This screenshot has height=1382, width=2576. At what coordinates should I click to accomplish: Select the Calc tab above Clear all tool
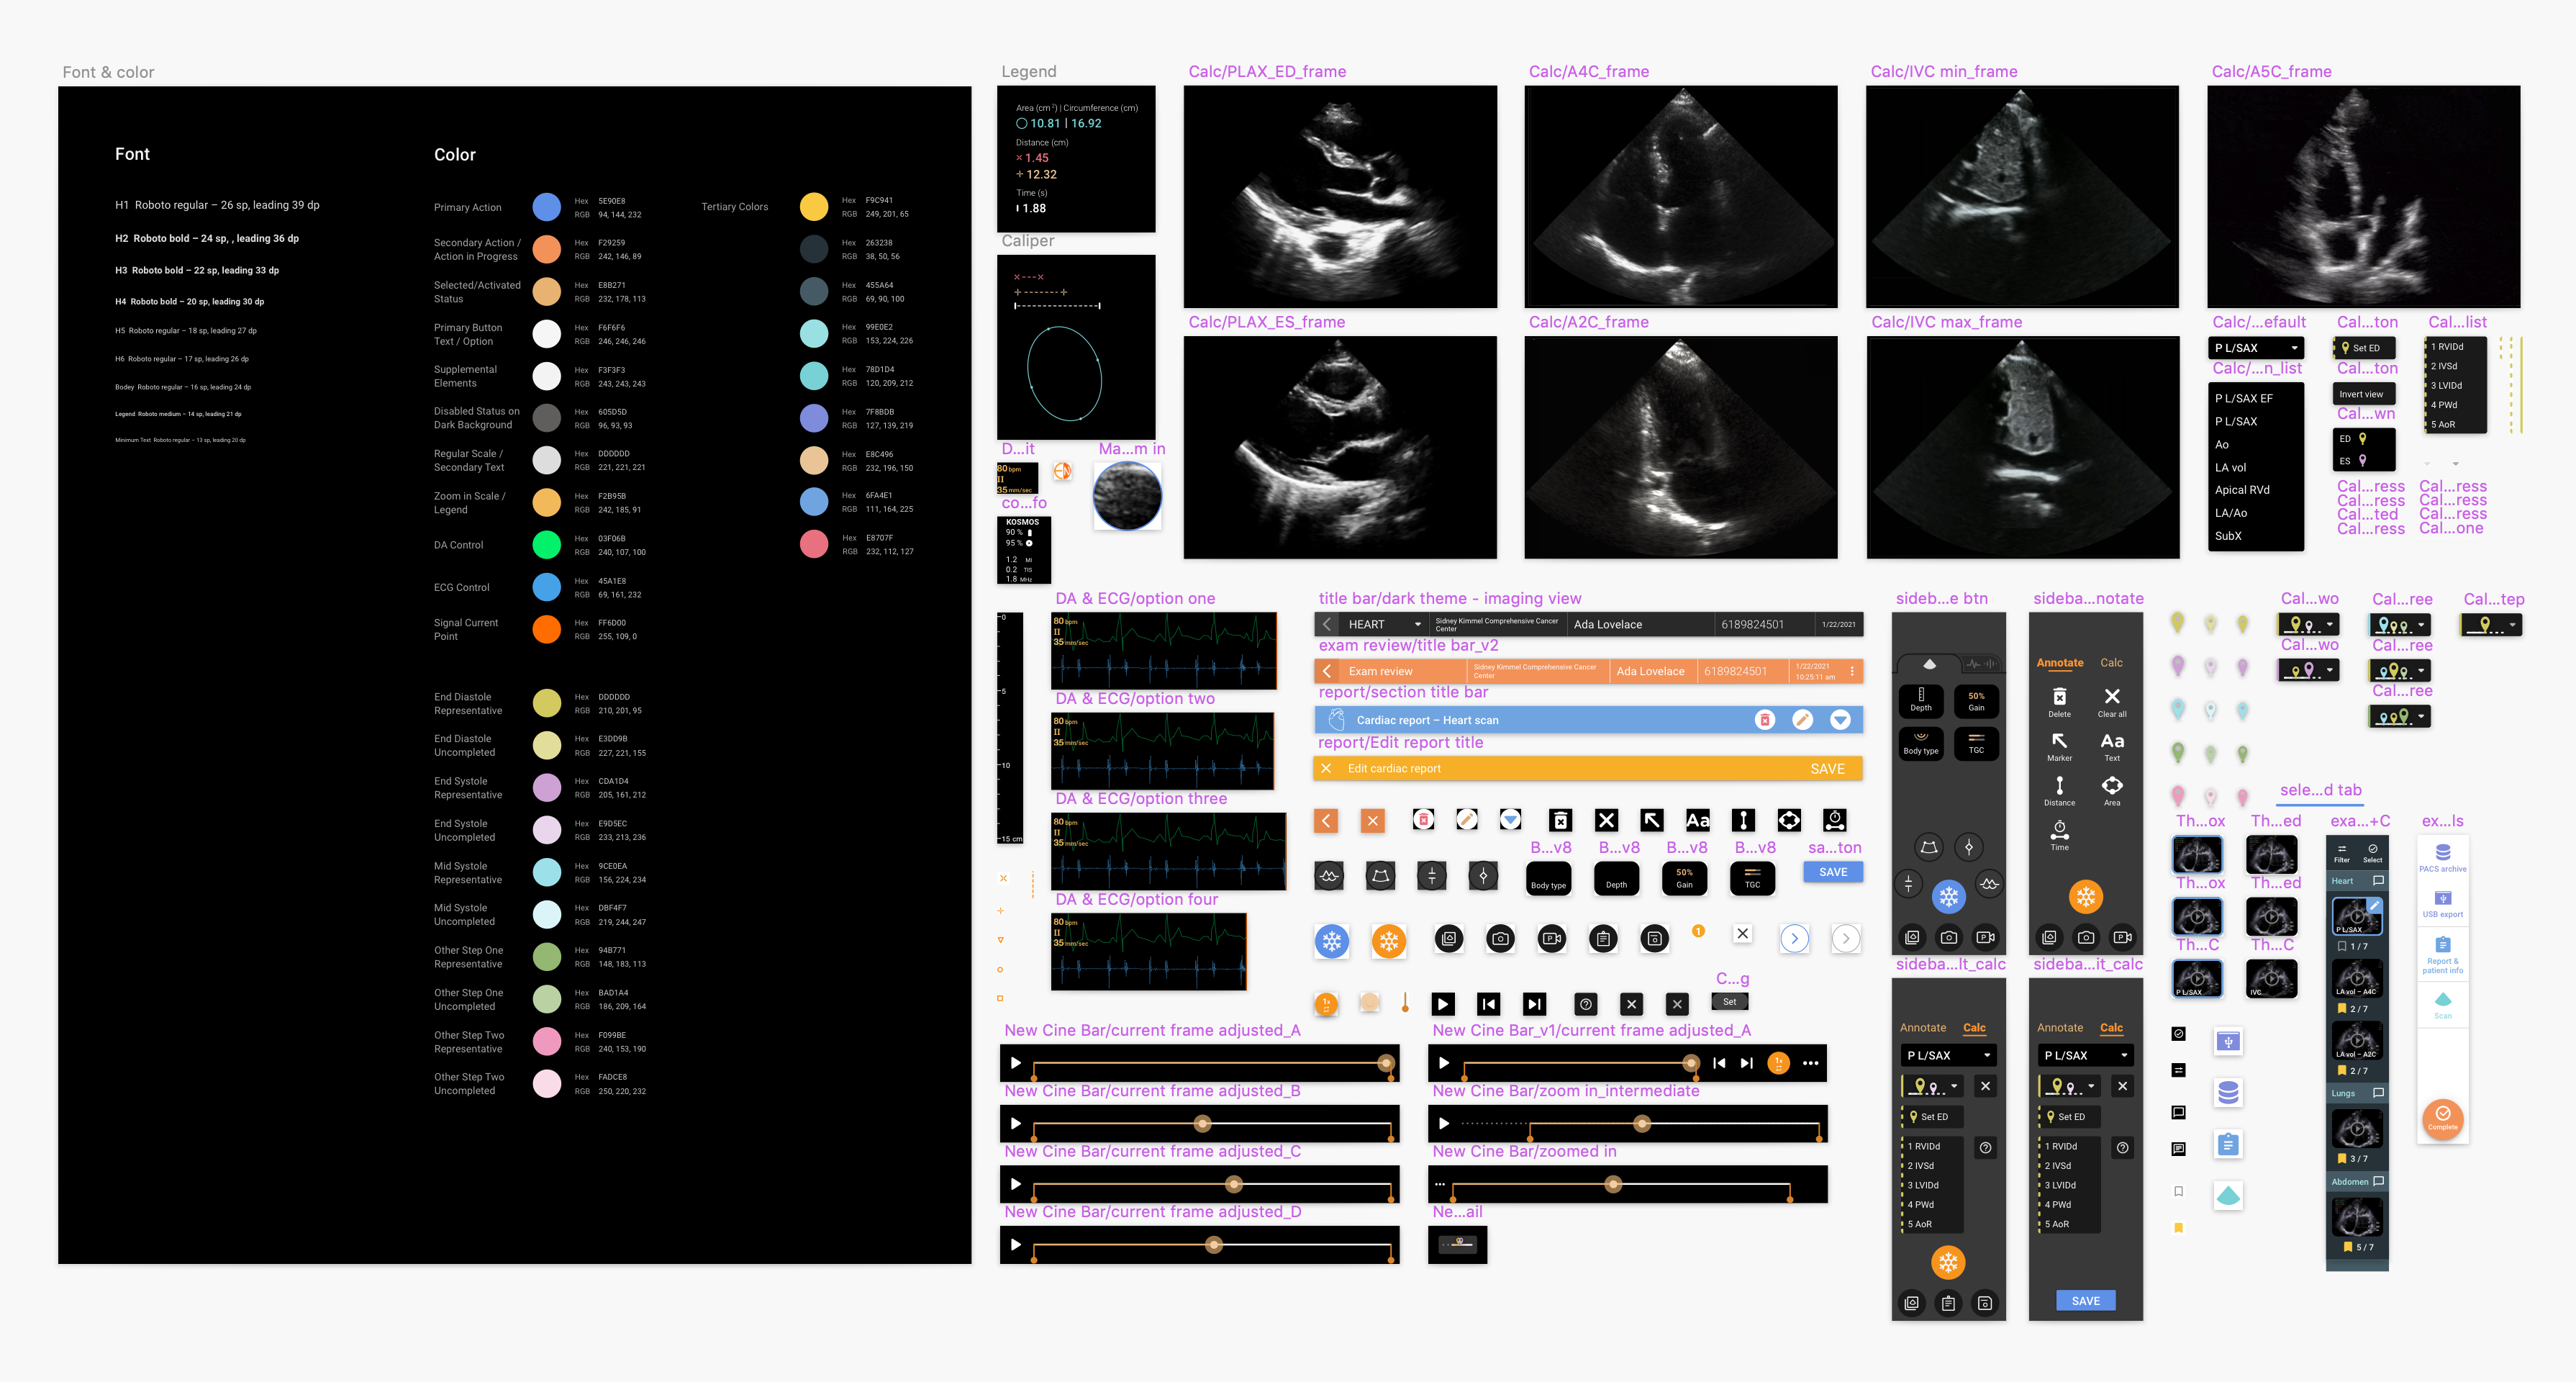[2111, 663]
